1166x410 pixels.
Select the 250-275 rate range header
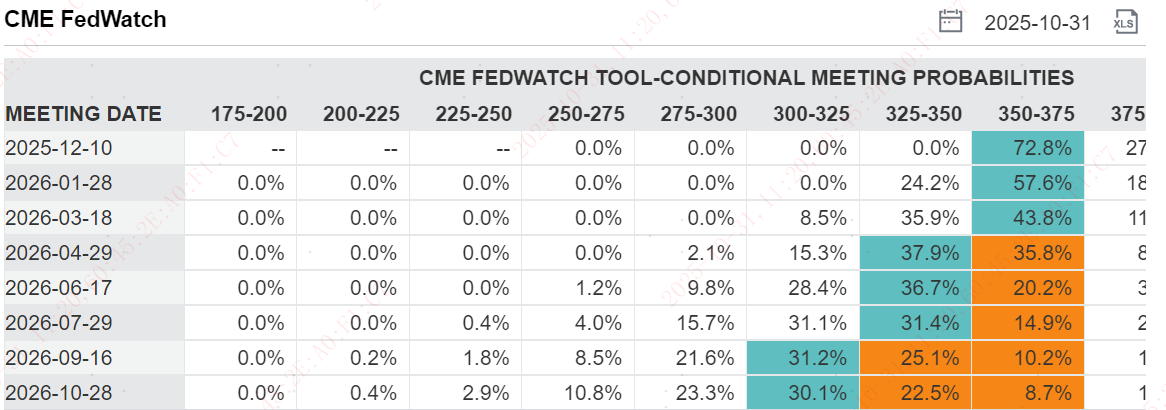point(586,114)
